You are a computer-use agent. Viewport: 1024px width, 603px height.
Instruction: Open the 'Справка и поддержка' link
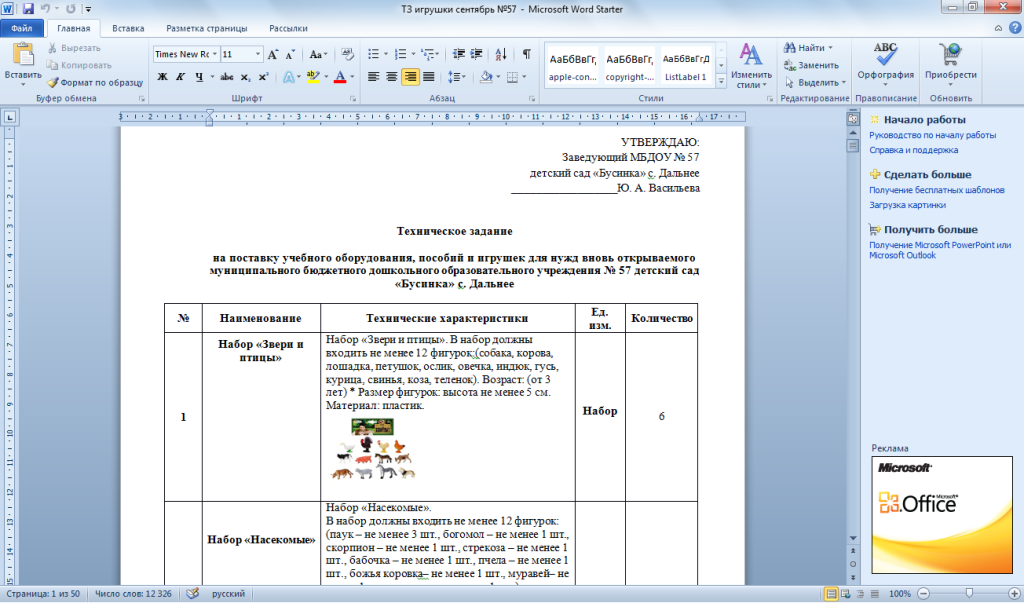coord(913,150)
